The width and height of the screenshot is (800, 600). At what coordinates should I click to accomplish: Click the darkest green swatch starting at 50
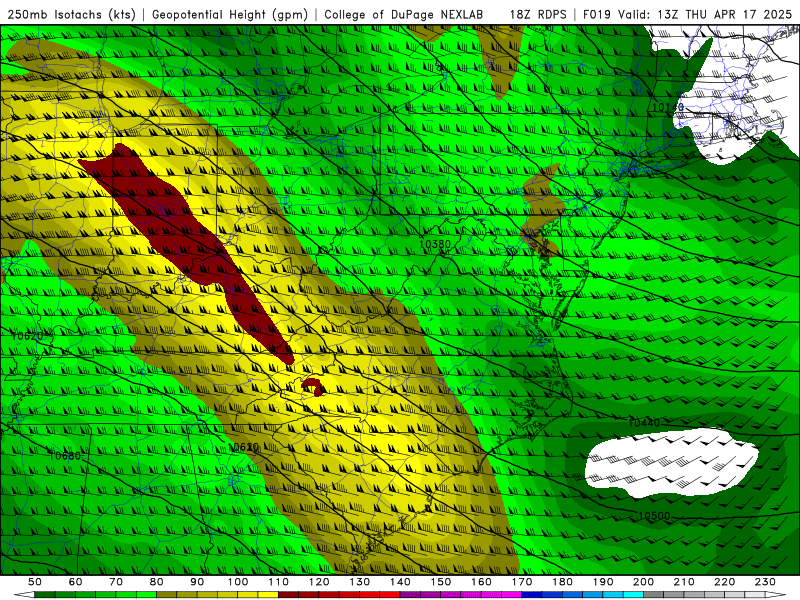tap(45, 595)
